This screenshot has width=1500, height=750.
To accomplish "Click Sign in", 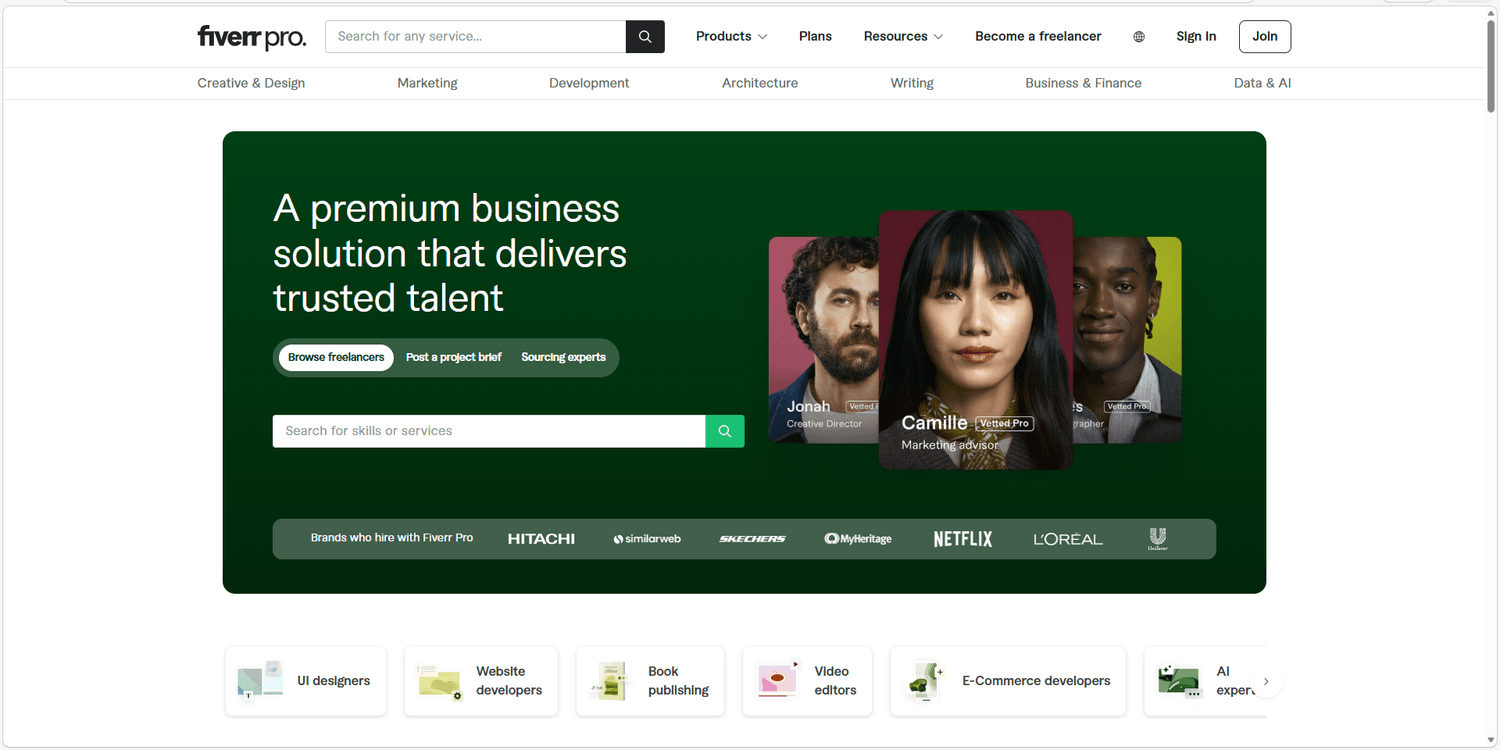I will (x=1196, y=37).
